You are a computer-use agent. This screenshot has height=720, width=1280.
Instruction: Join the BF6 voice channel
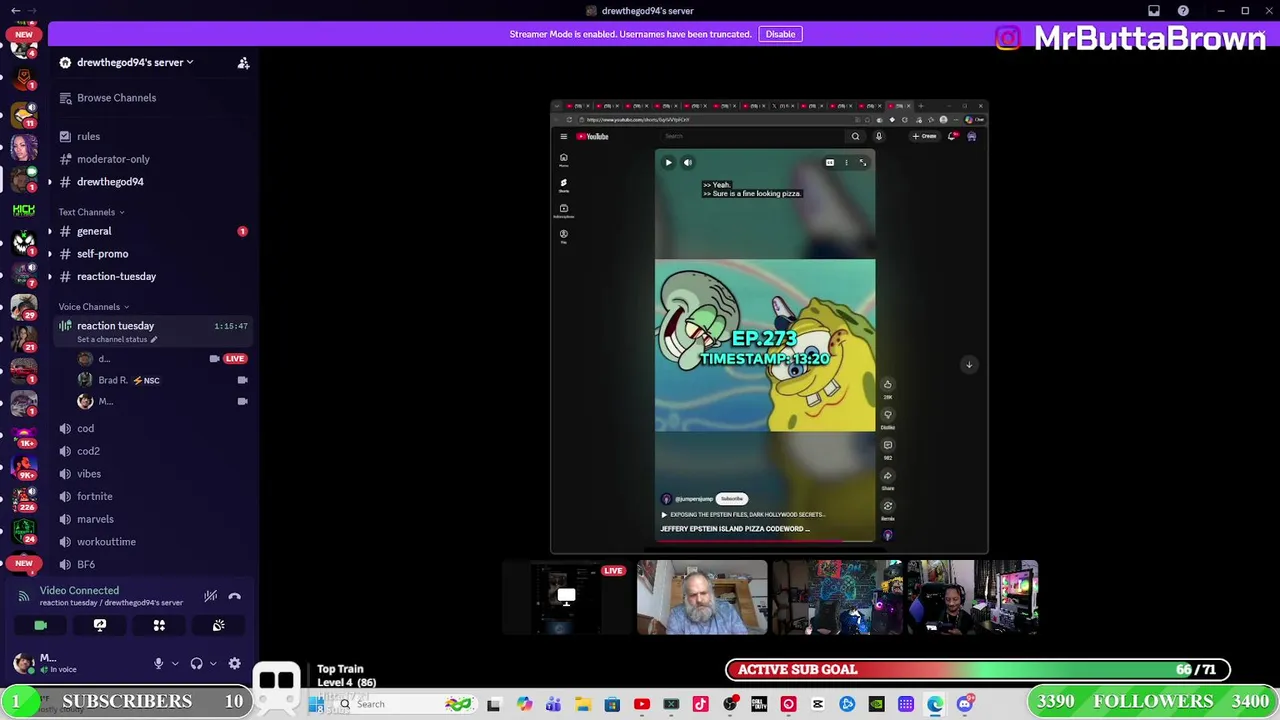(86, 565)
